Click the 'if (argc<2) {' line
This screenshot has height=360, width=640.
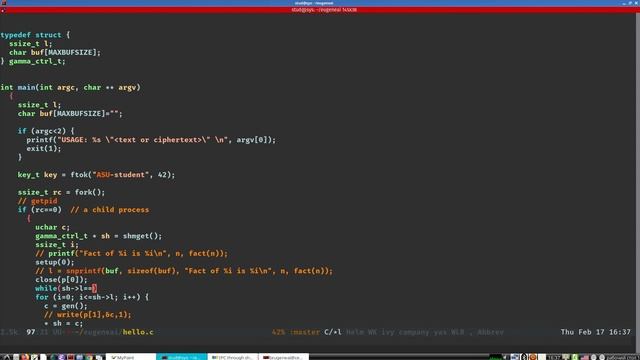[46, 131]
